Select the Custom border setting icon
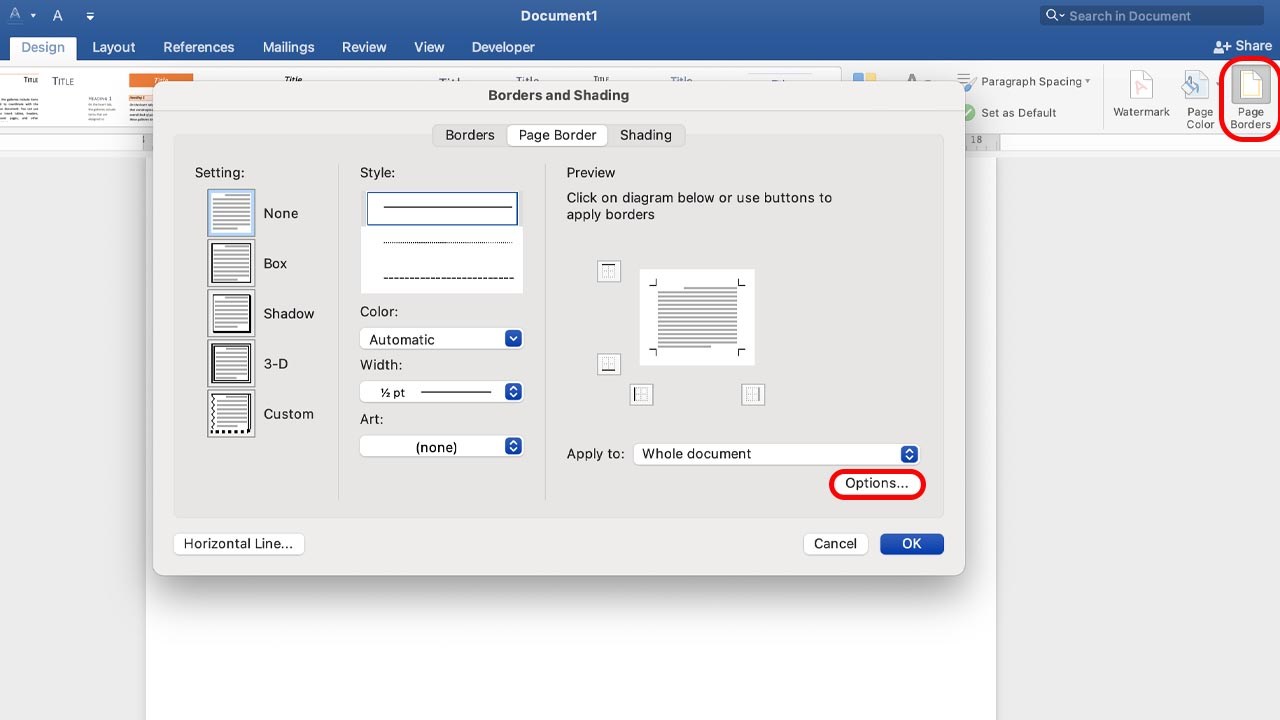1280x720 pixels. coord(231,413)
